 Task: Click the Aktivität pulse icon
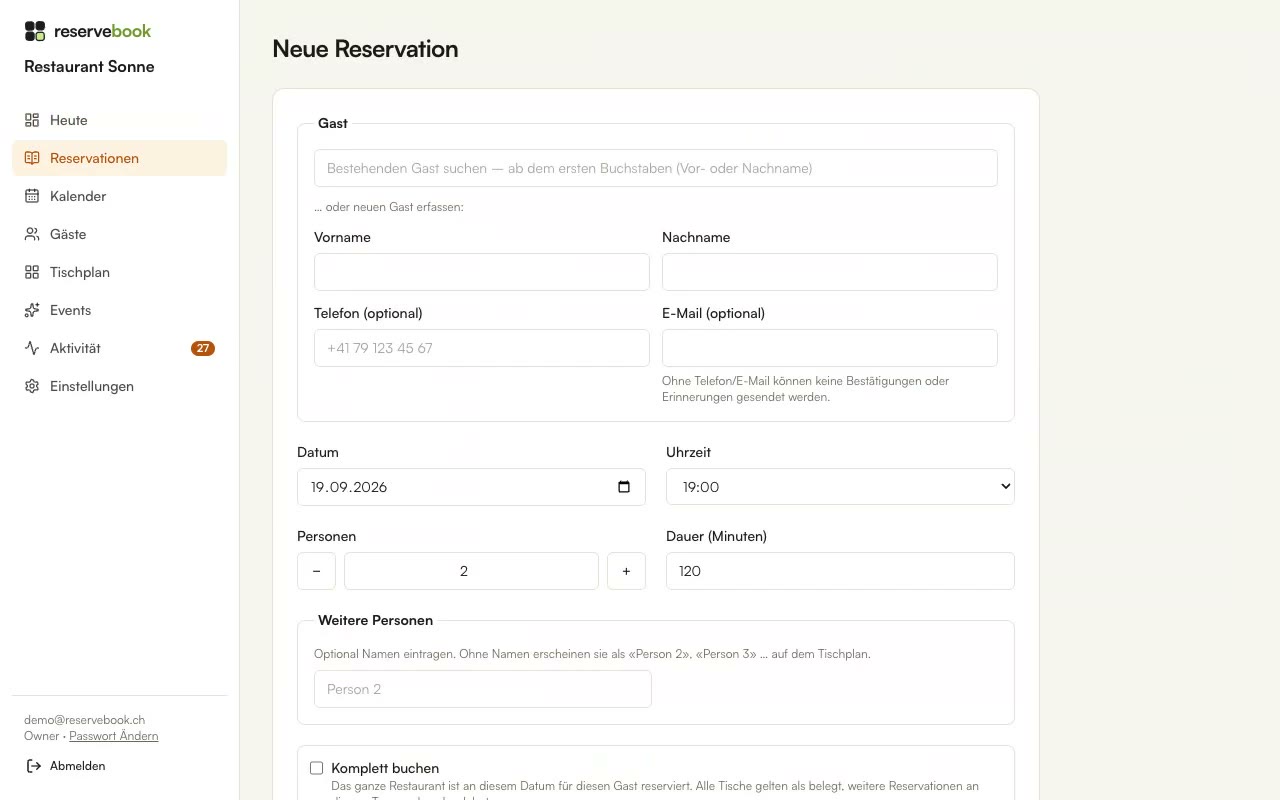pyautogui.click(x=32, y=348)
